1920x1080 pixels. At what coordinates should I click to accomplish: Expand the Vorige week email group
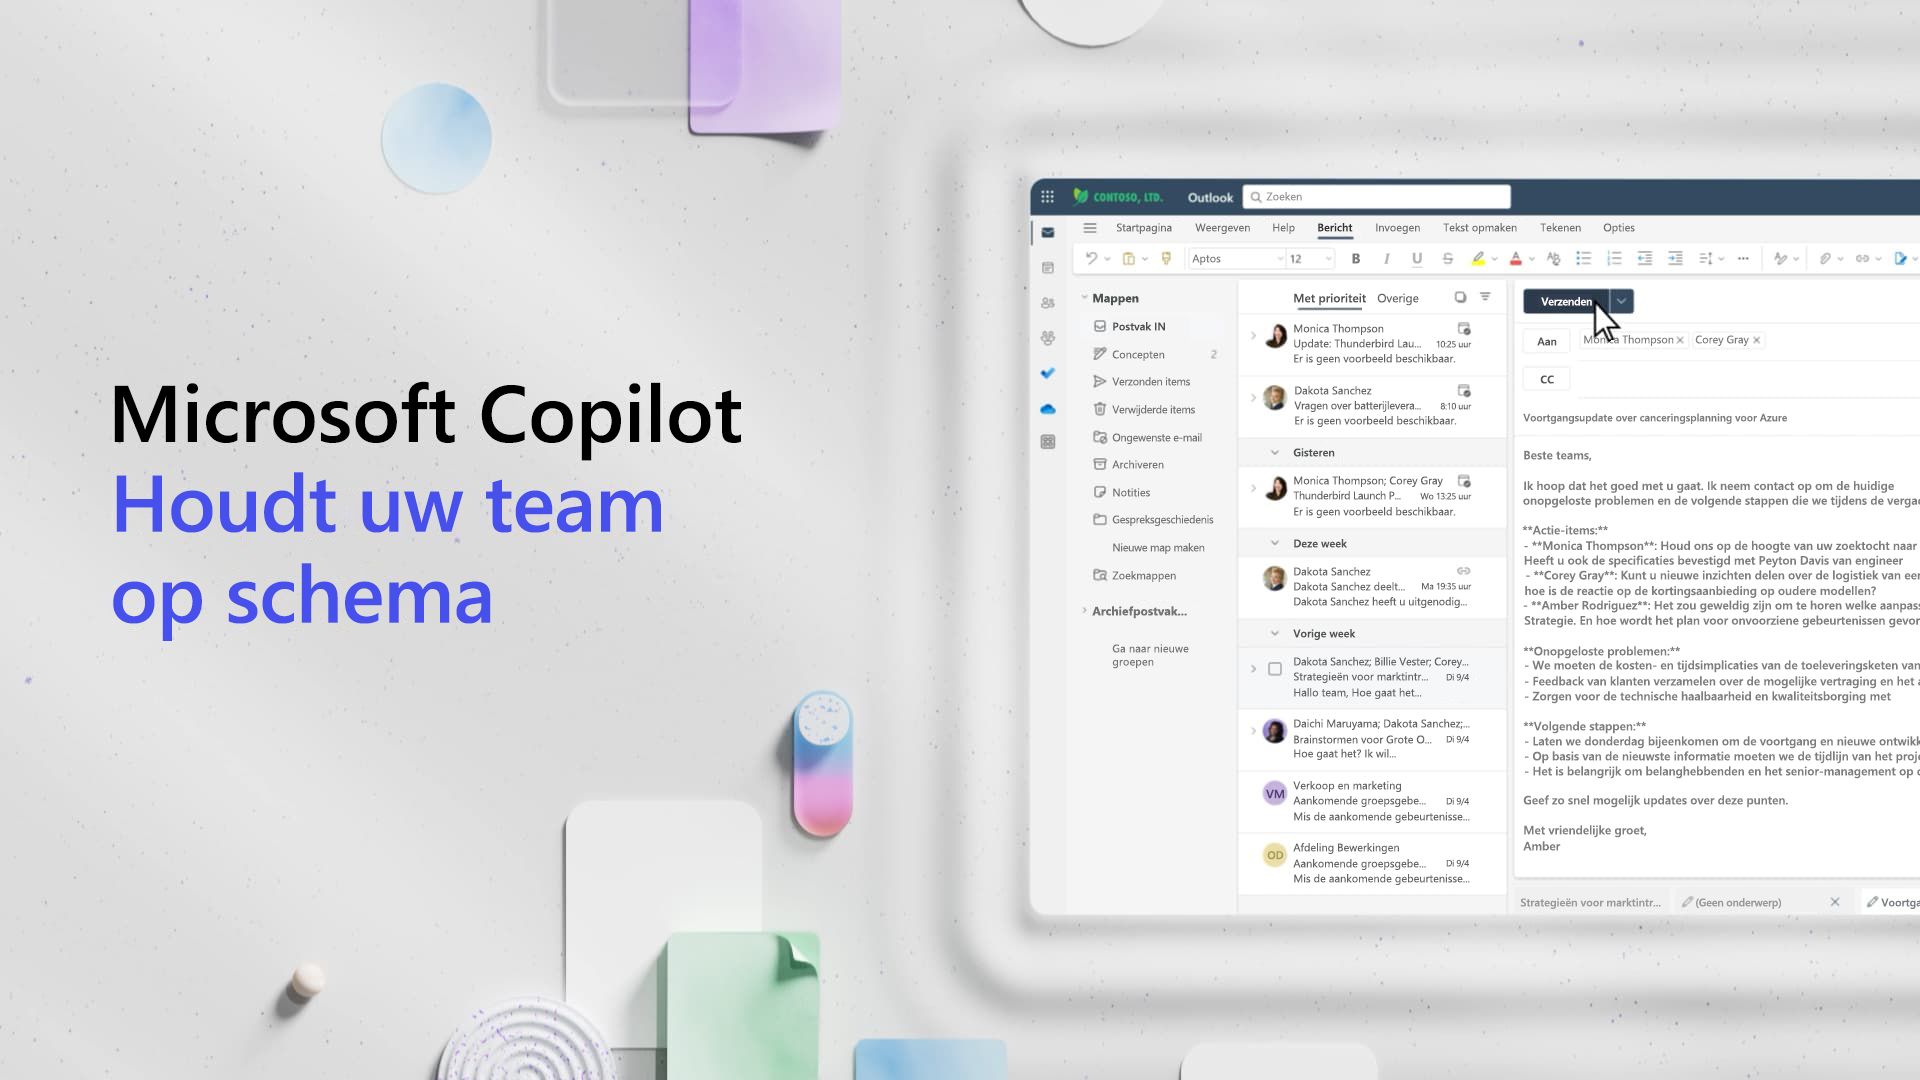point(1275,633)
